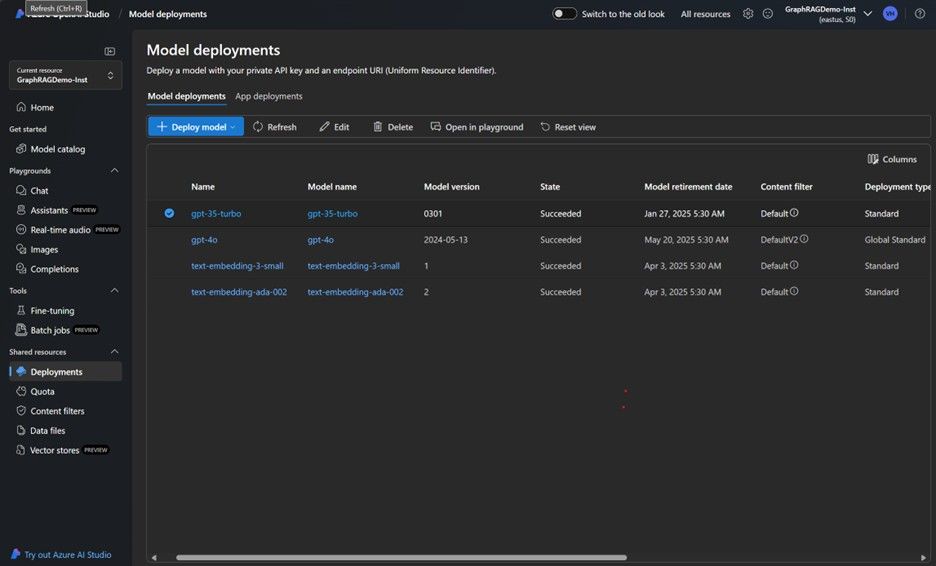Collapse the left navigation panel icon
Image resolution: width=936 pixels, height=566 pixels.
point(110,51)
